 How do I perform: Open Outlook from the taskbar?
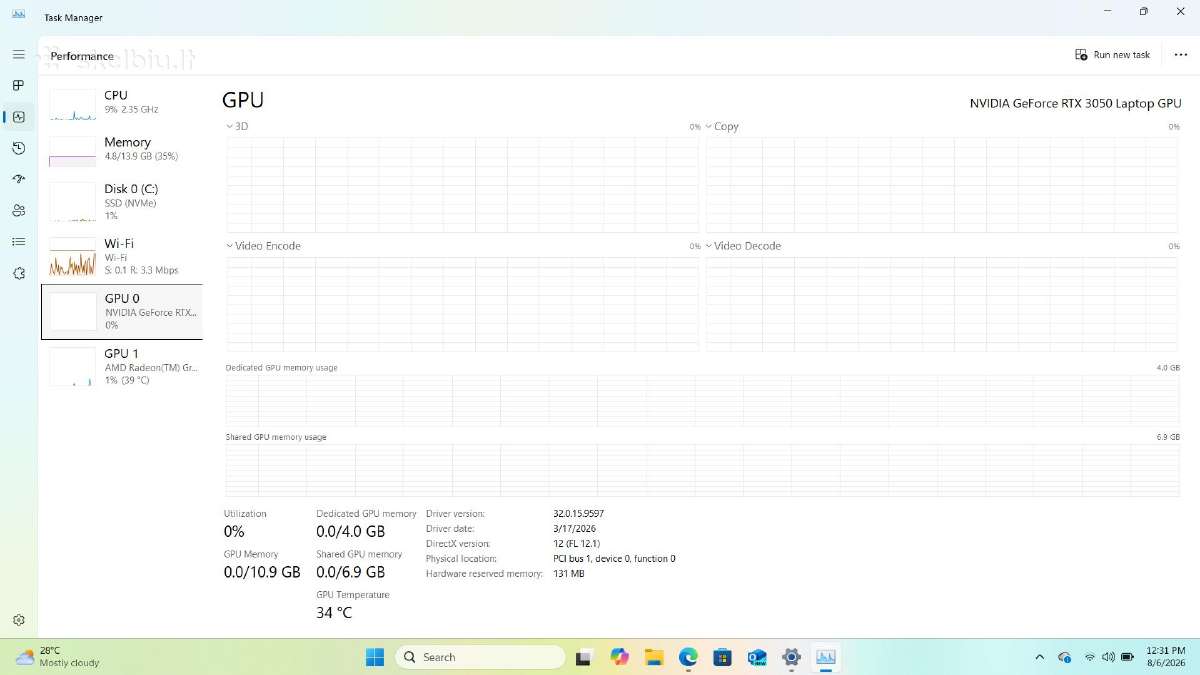757,657
